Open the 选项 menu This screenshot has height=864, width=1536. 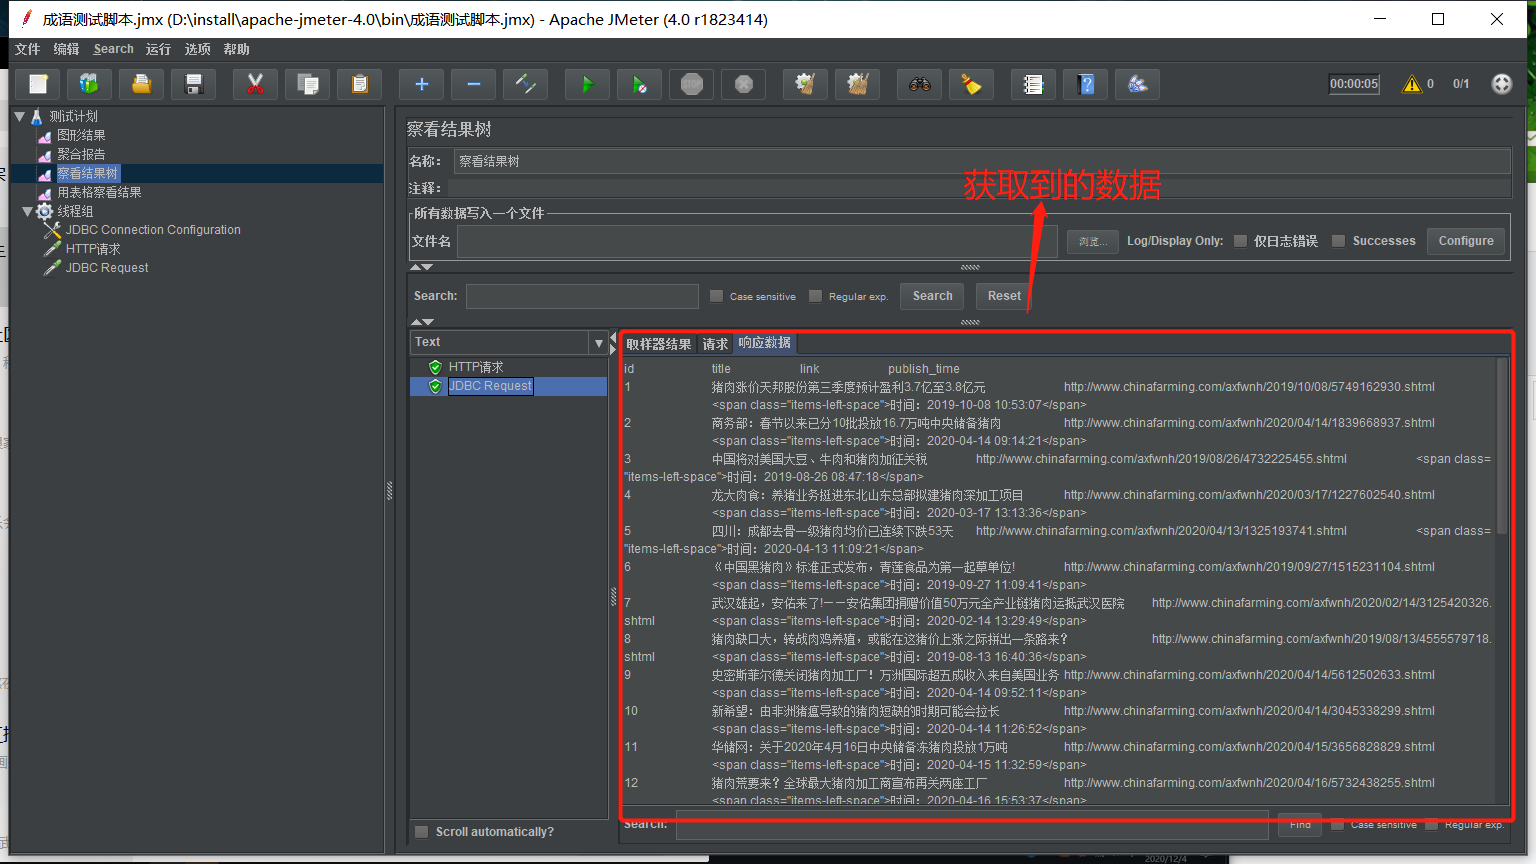click(x=198, y=49)
